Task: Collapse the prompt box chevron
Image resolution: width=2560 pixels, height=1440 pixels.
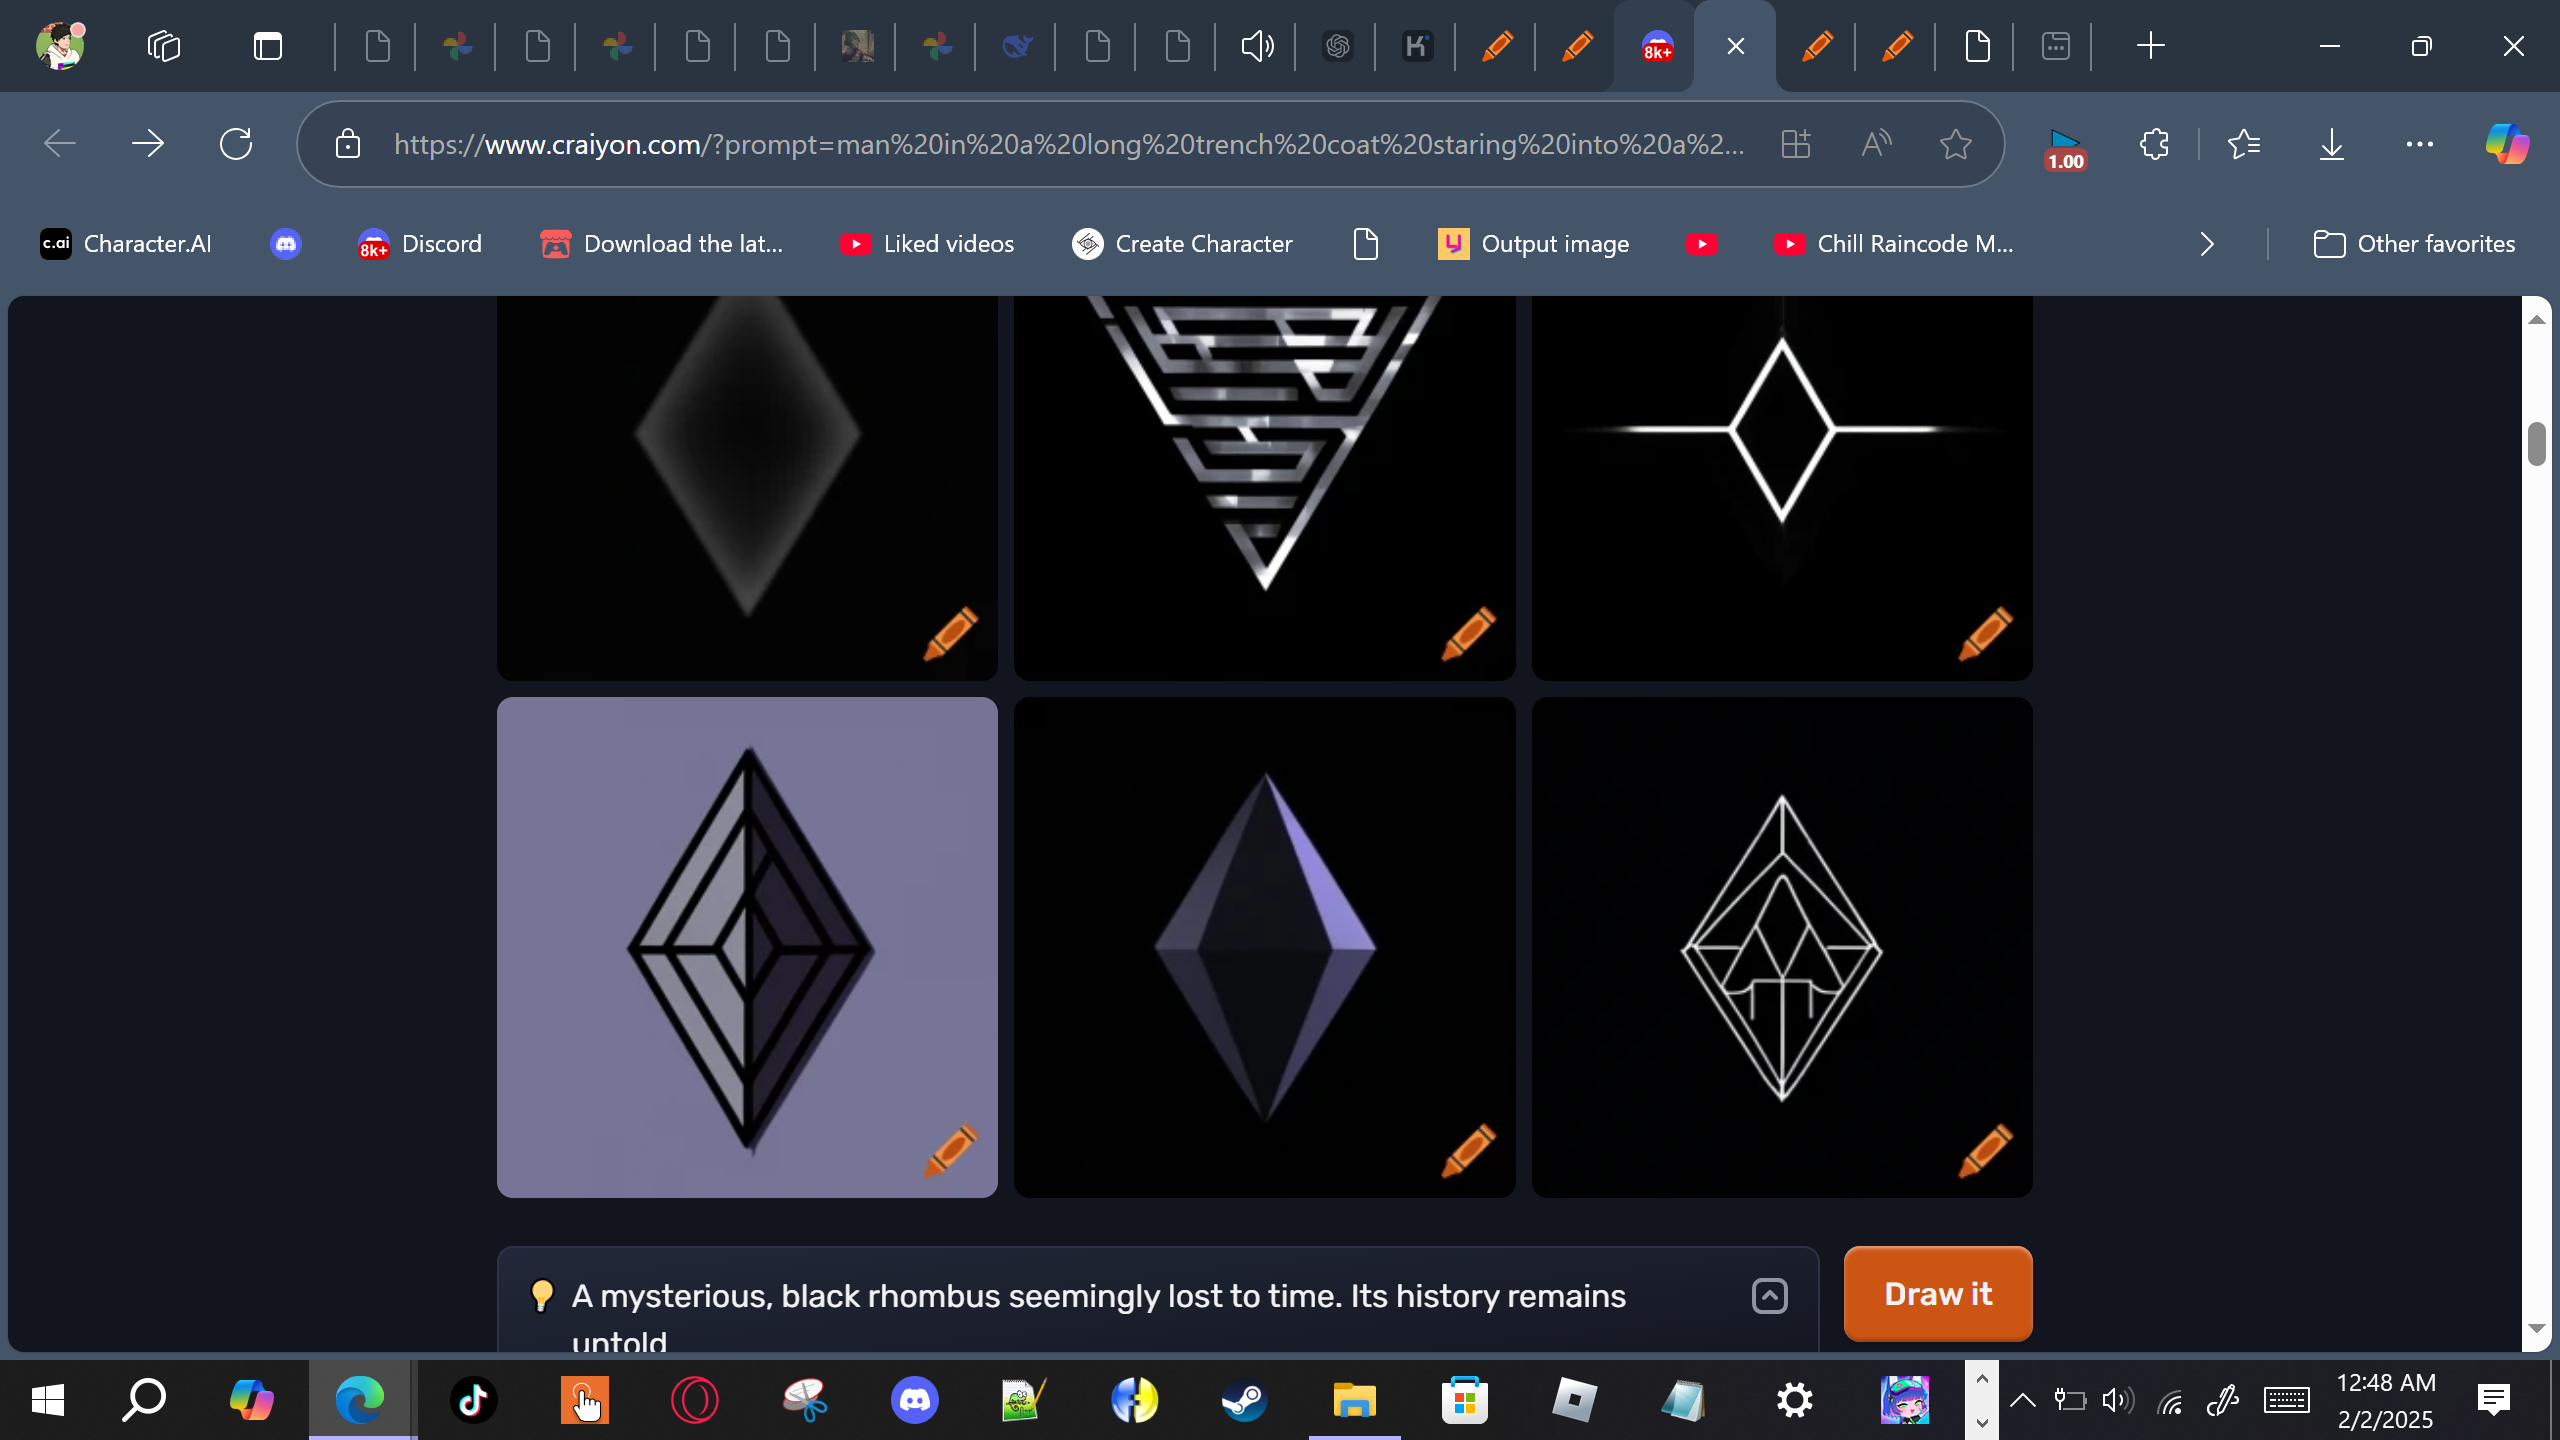Action: point(1769,1296)
